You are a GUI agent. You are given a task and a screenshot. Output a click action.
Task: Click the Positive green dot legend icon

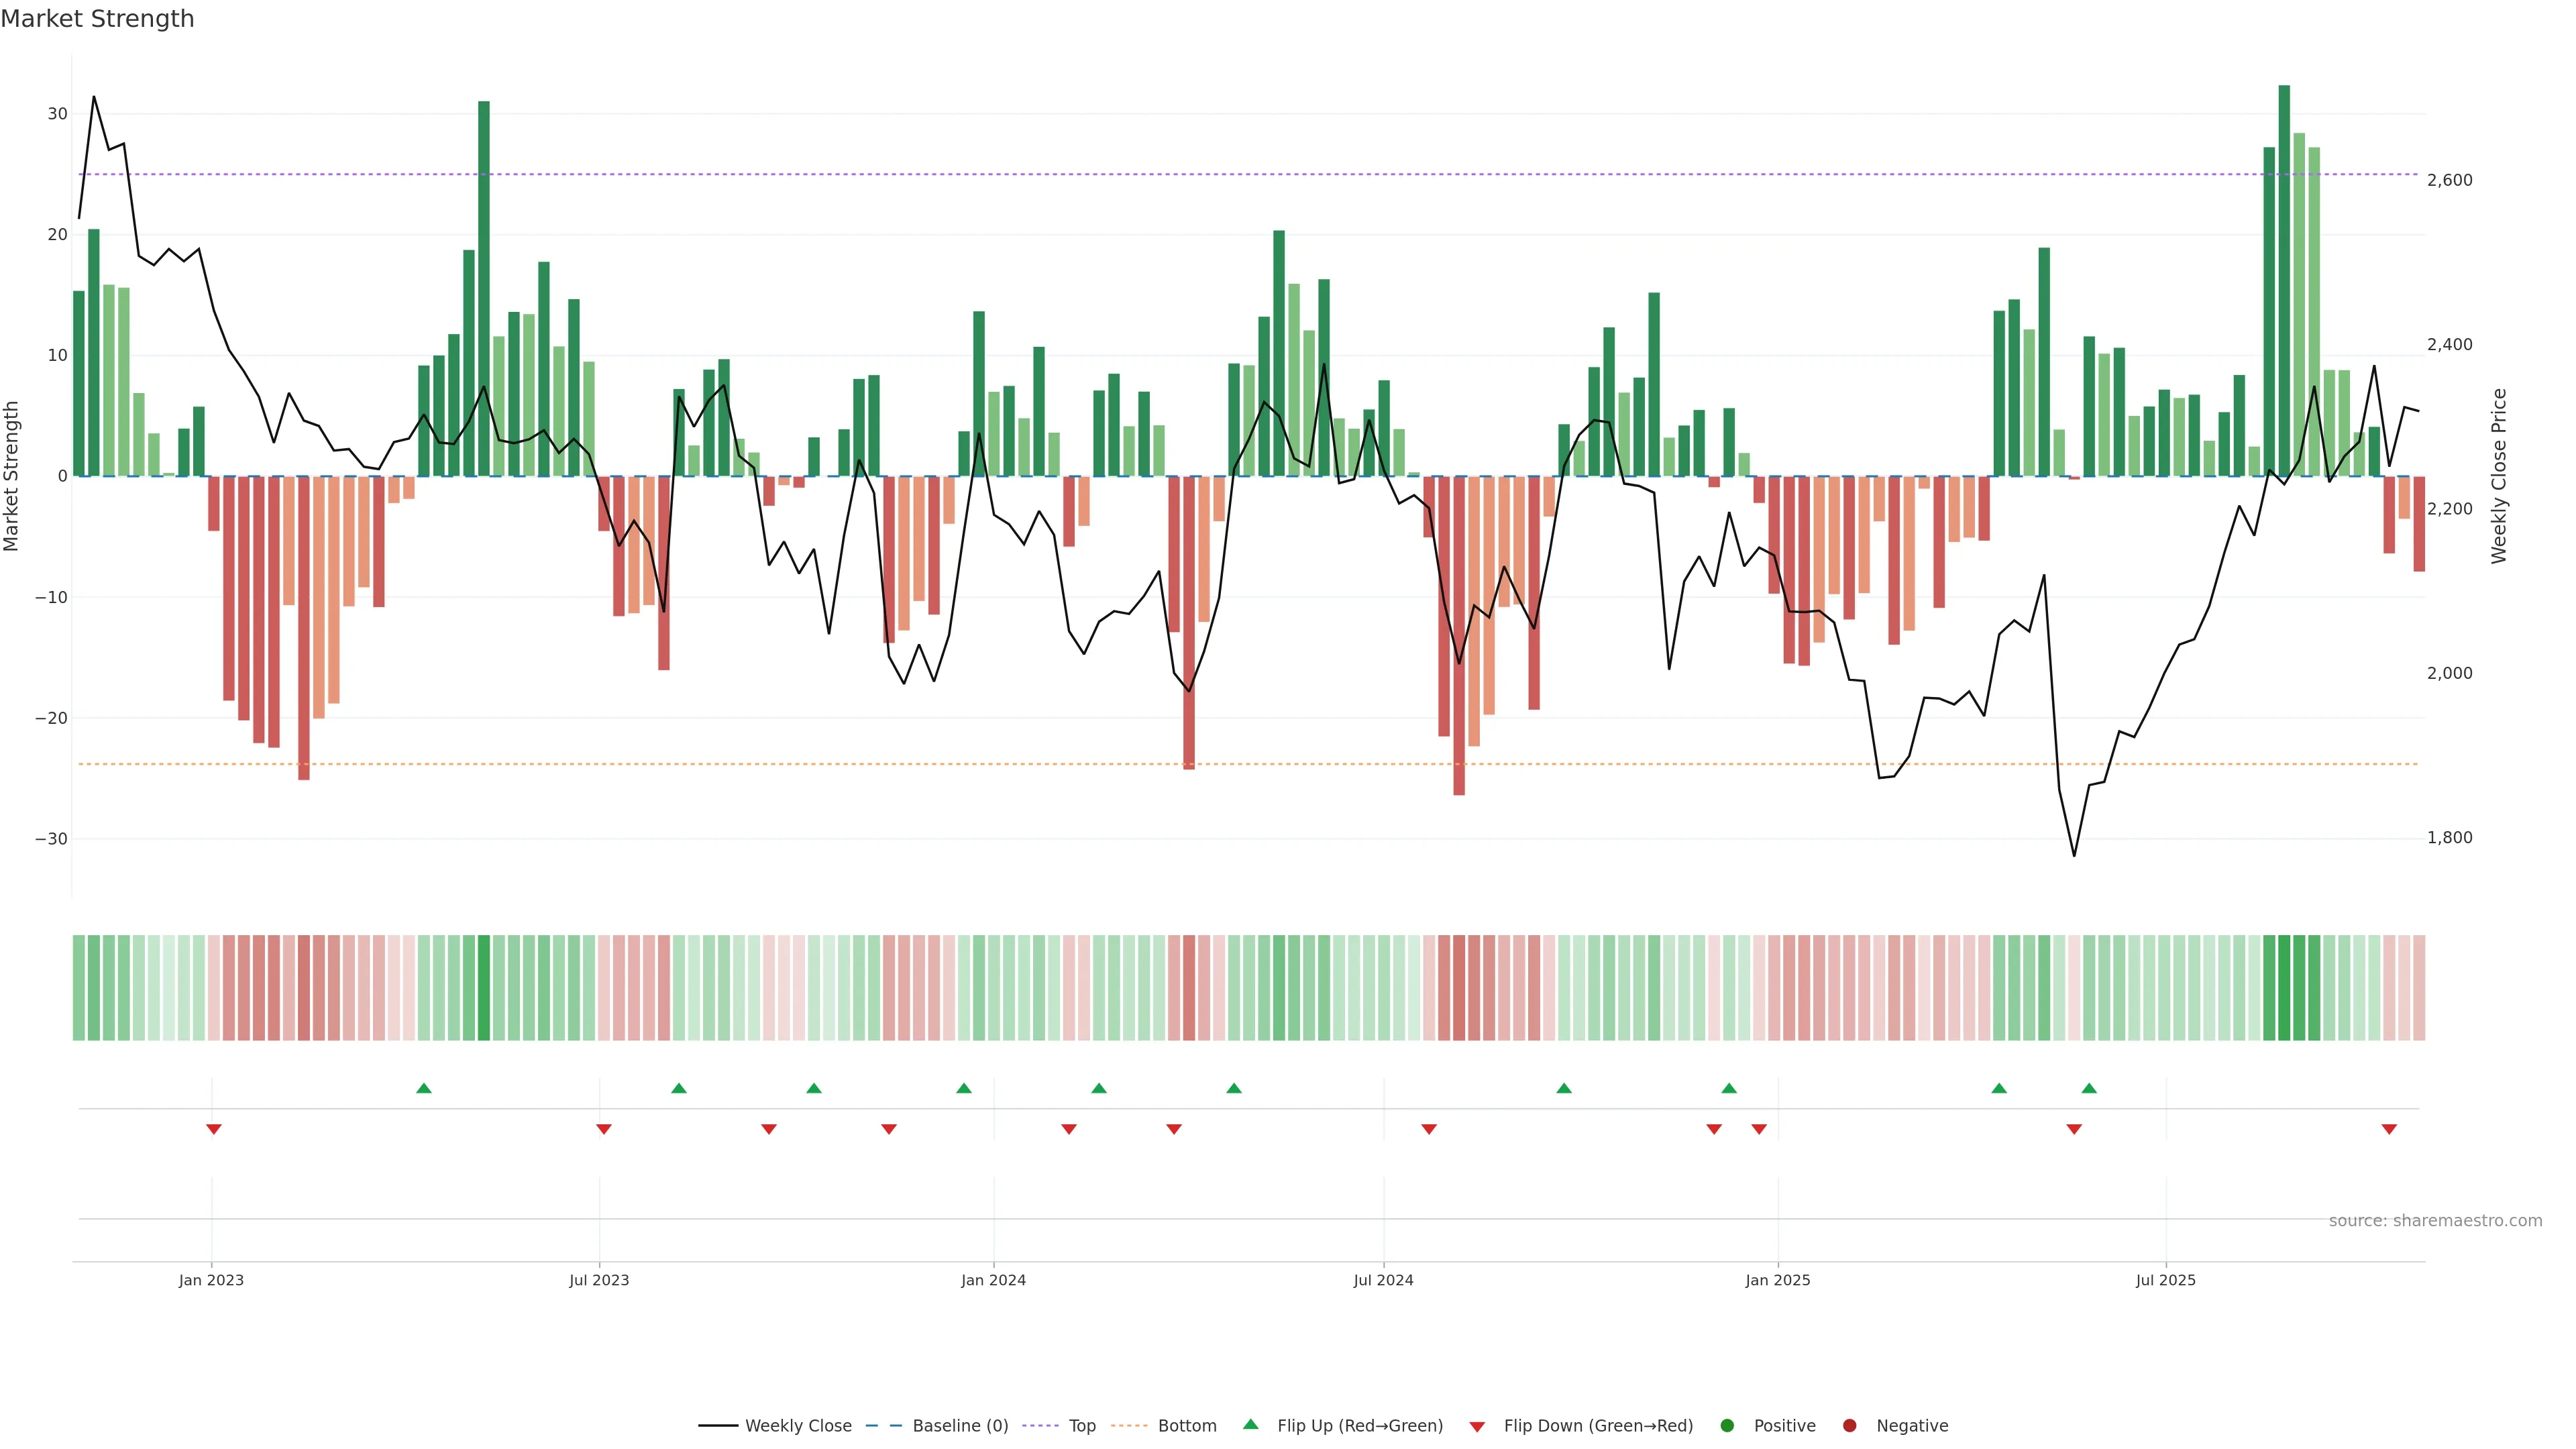pyautogui.click(x=1727, y=1426)
